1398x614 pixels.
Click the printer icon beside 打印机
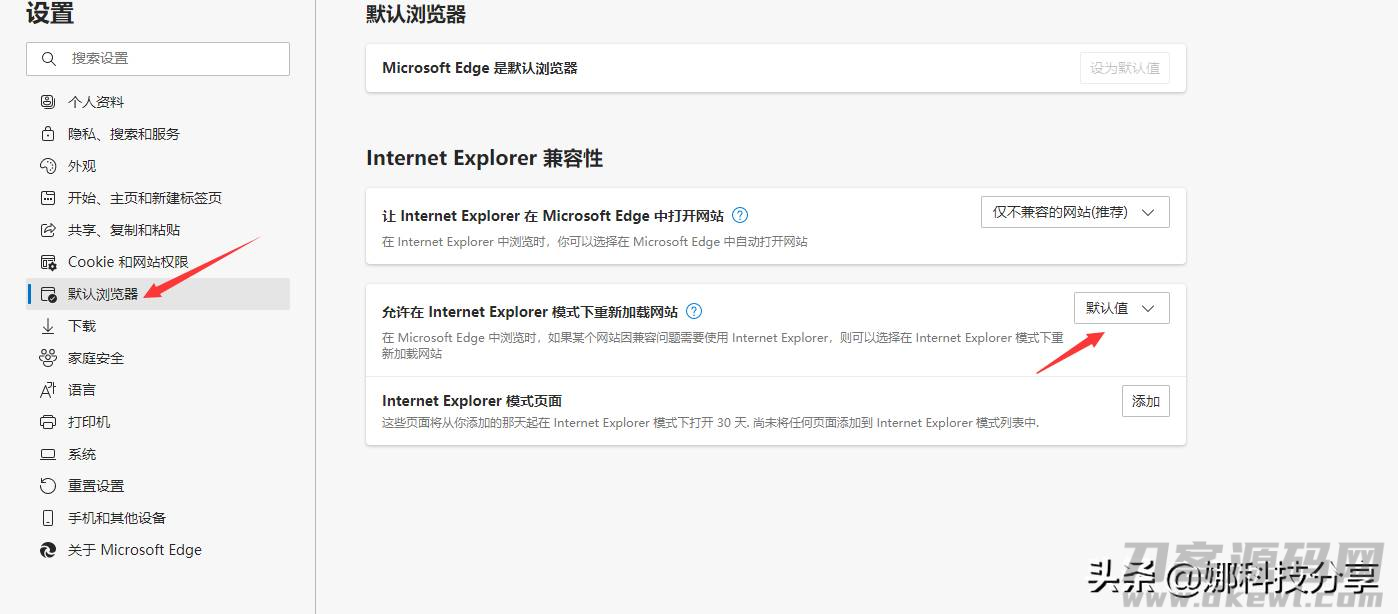(x=48, y=422)
